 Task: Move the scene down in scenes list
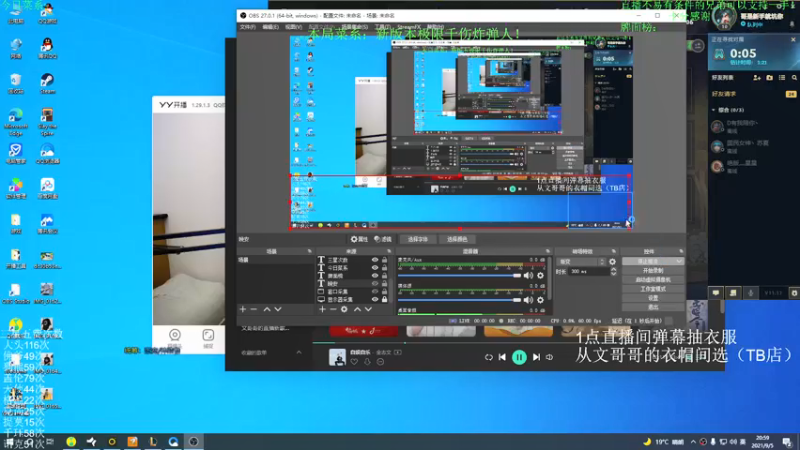tap(278, 309)
